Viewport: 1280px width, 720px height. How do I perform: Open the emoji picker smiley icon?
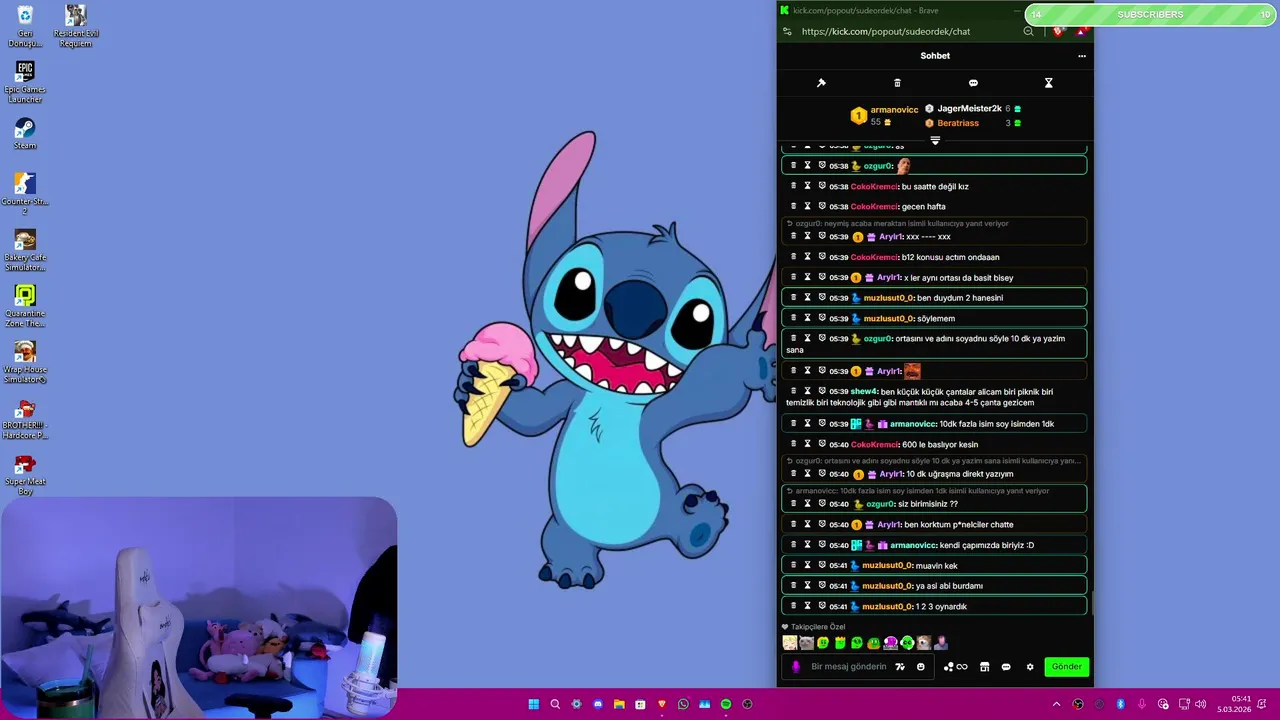click(x=921, y=667)
